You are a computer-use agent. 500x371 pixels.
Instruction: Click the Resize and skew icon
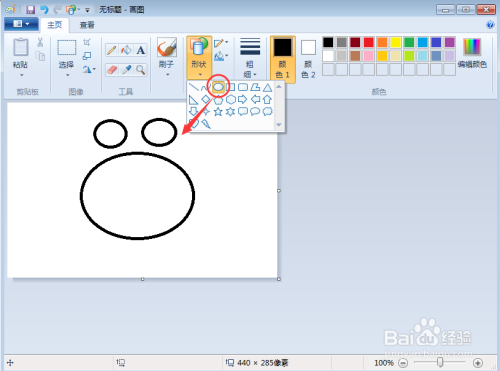[x=87, y=56]
